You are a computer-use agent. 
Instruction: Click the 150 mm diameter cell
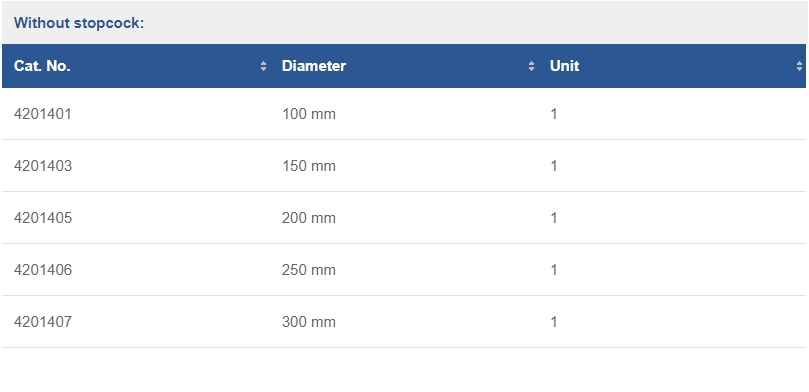click(x=309, y=166)
